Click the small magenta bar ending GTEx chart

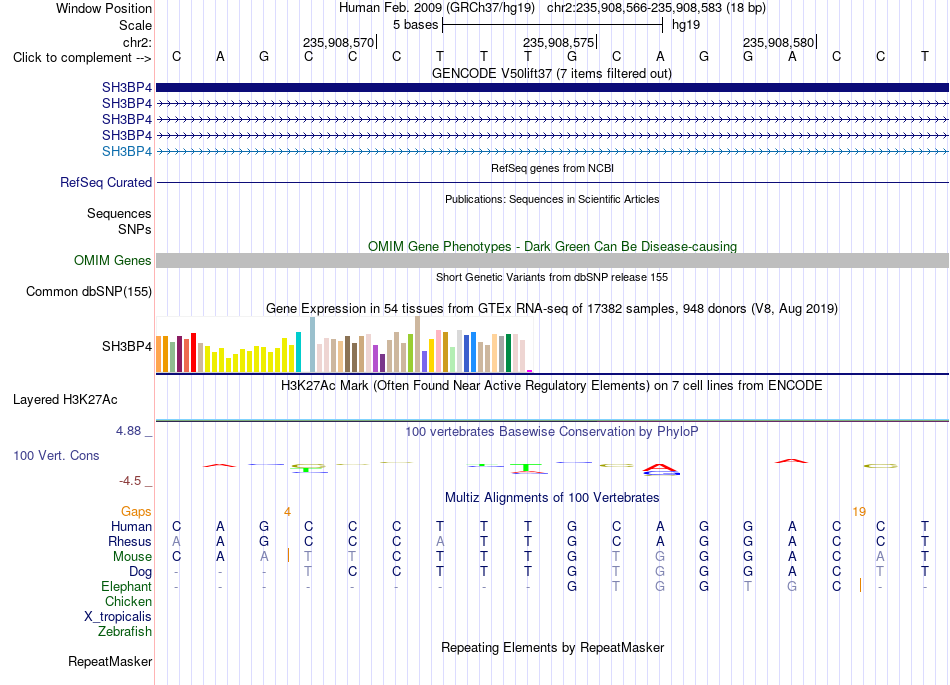point(530,371)
